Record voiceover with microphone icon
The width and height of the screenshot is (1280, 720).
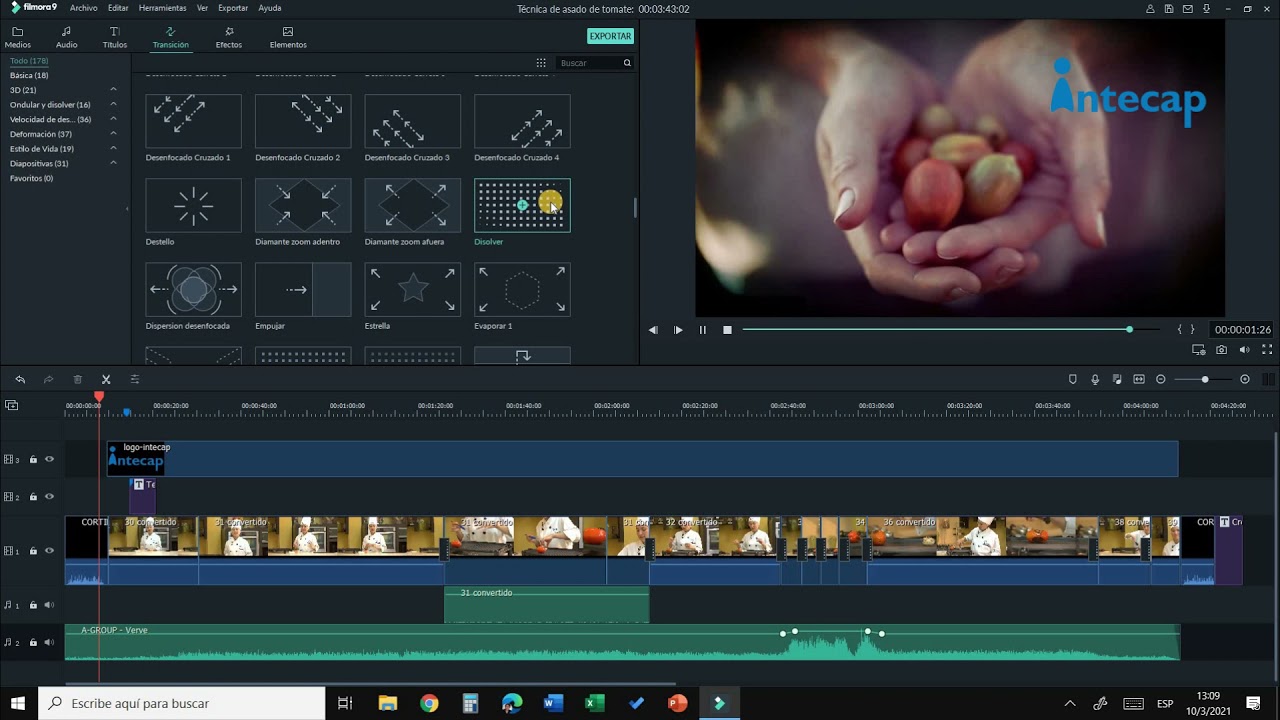[1095, 379]
